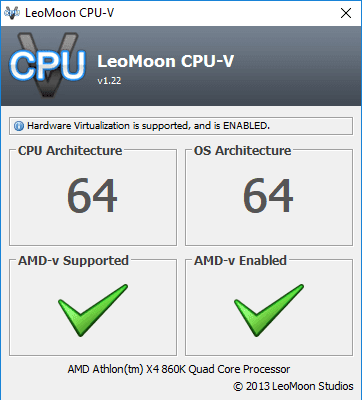The width and height of the screenshot is (364, 400).
Task: Click the OS Architecture 64 value
Action: [268, 196]
